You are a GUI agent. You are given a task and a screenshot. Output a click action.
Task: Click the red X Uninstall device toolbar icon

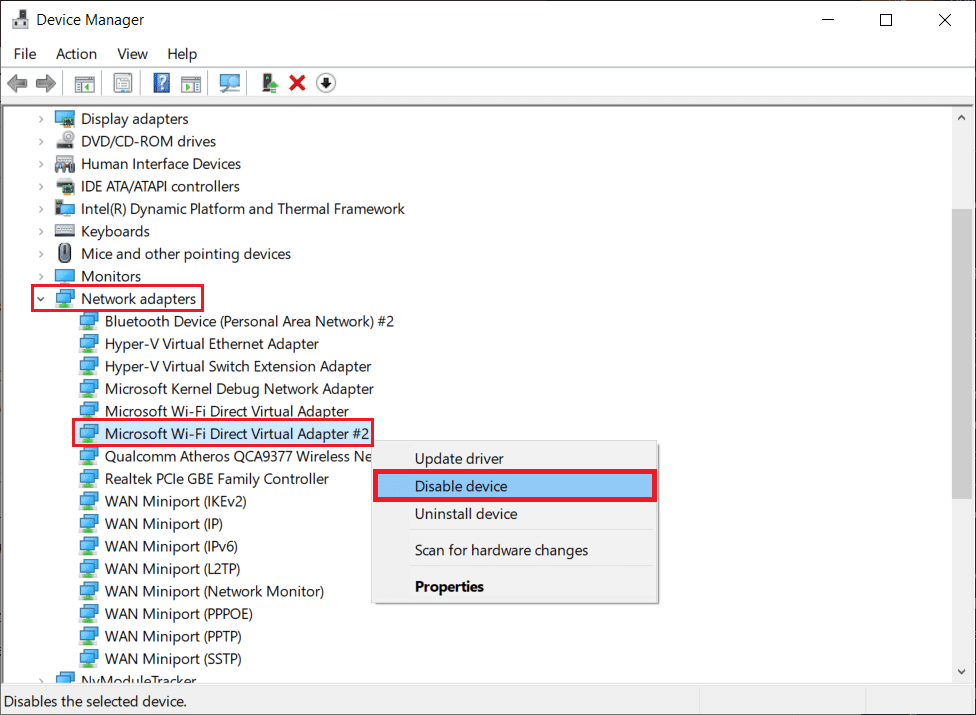click(297, 82)
